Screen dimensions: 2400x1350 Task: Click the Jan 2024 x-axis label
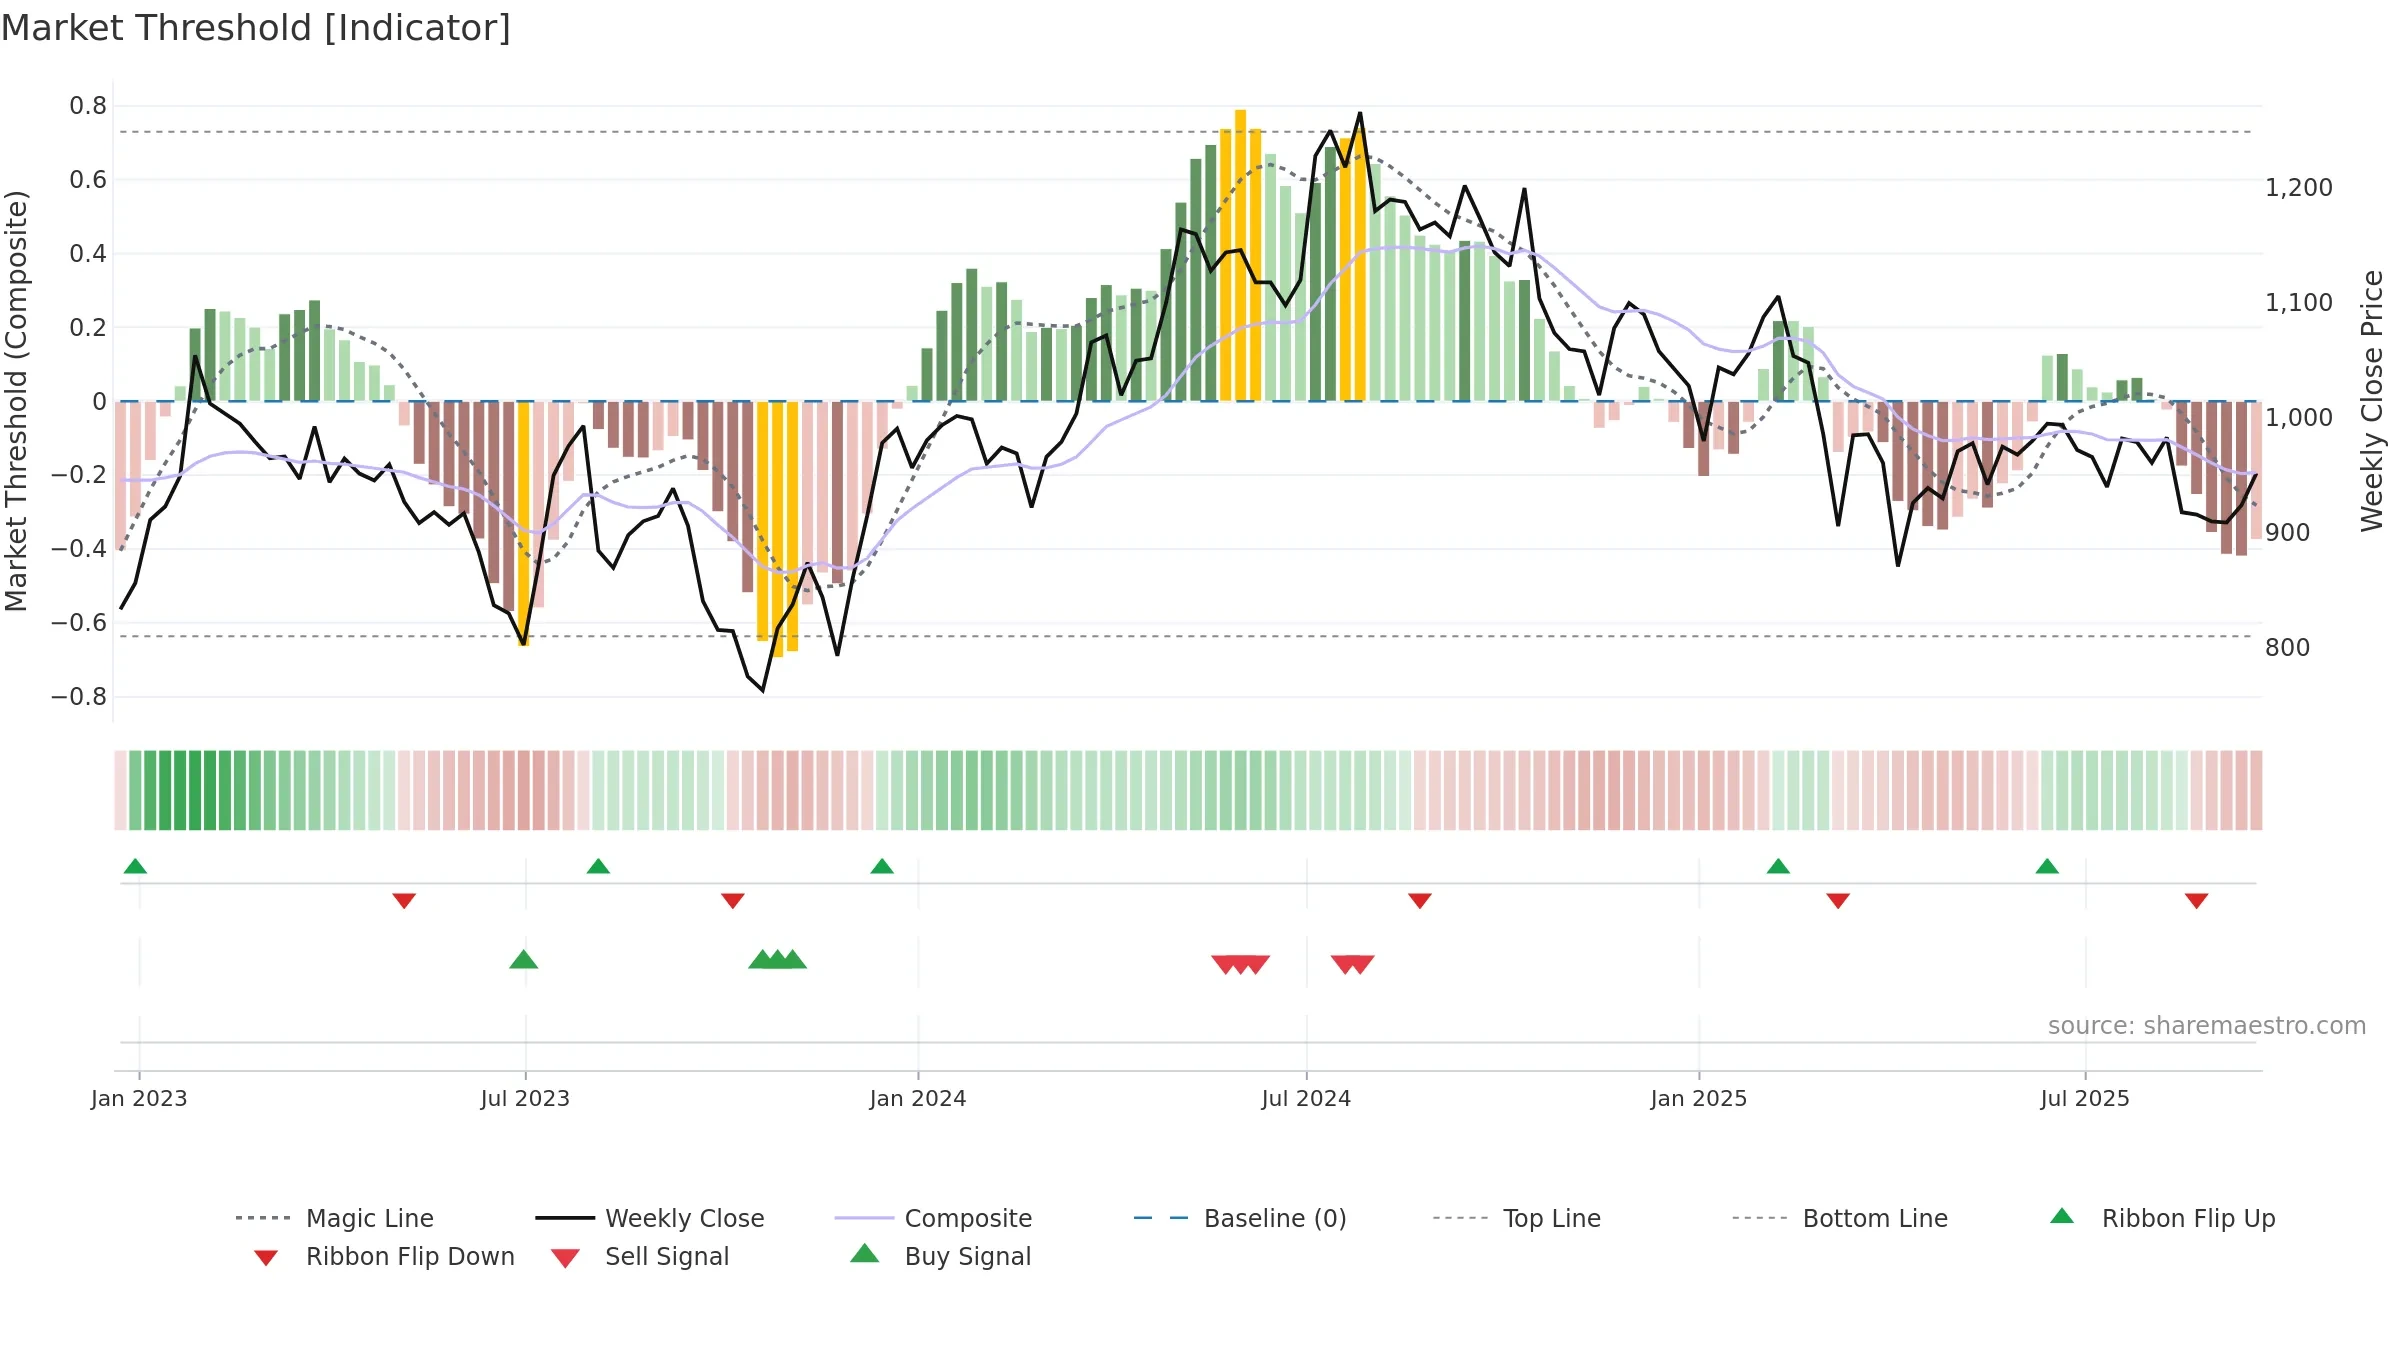pyautogui.click(x=918, y=1098)
